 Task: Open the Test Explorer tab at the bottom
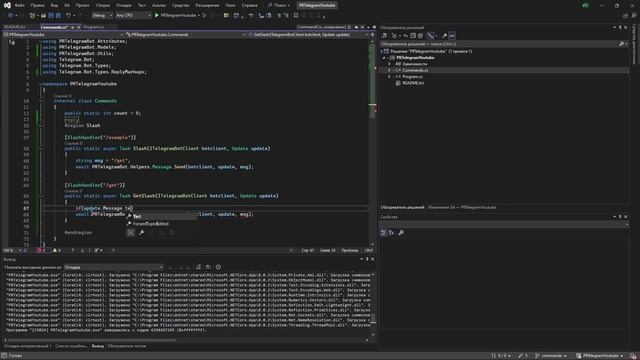127,346
